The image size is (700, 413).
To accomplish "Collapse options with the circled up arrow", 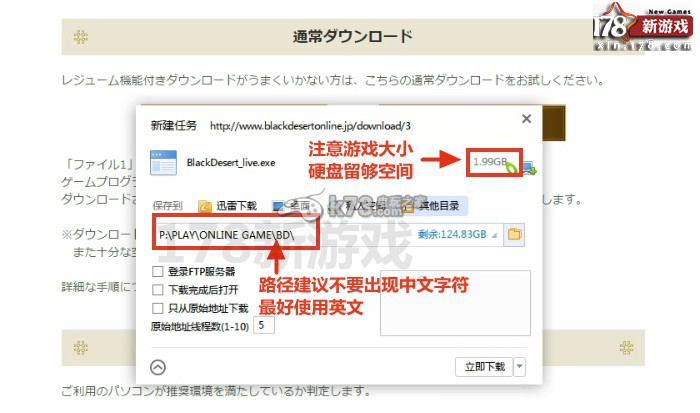I will pos(158,366).
